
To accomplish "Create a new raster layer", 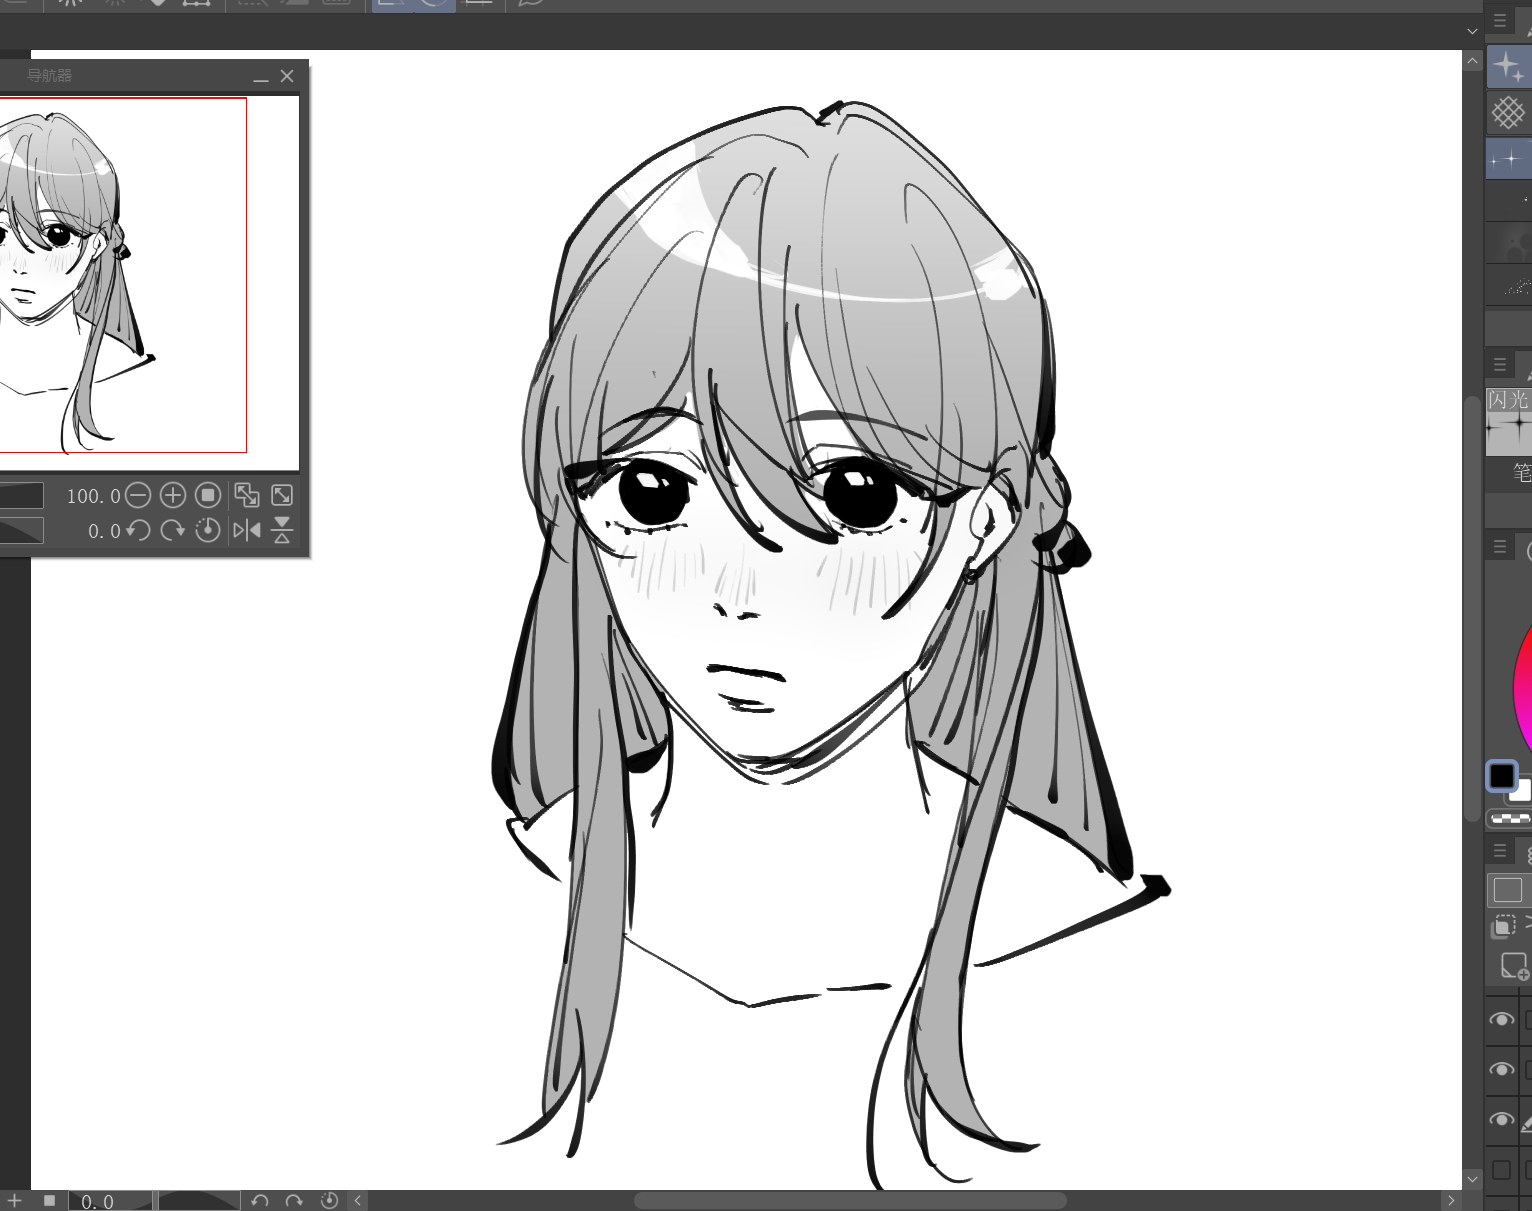I will (1512, 965).
